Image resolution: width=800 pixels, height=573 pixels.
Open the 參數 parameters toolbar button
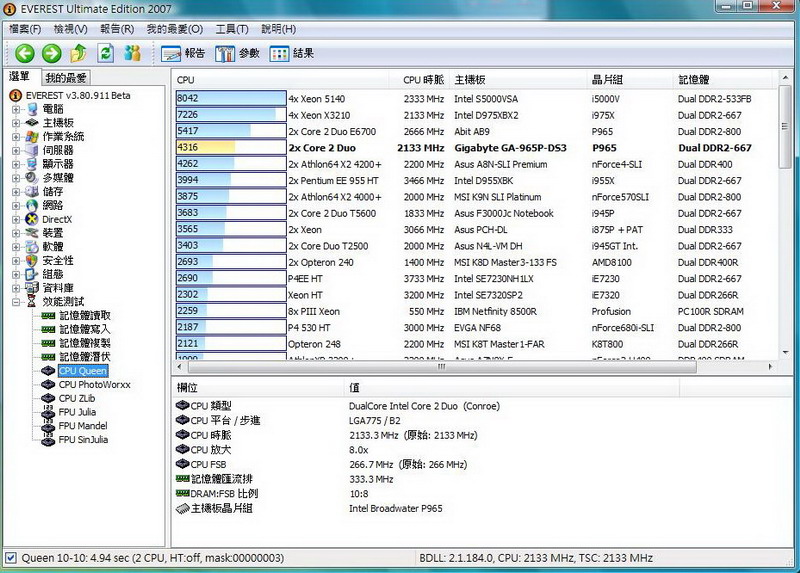[237, 54]
